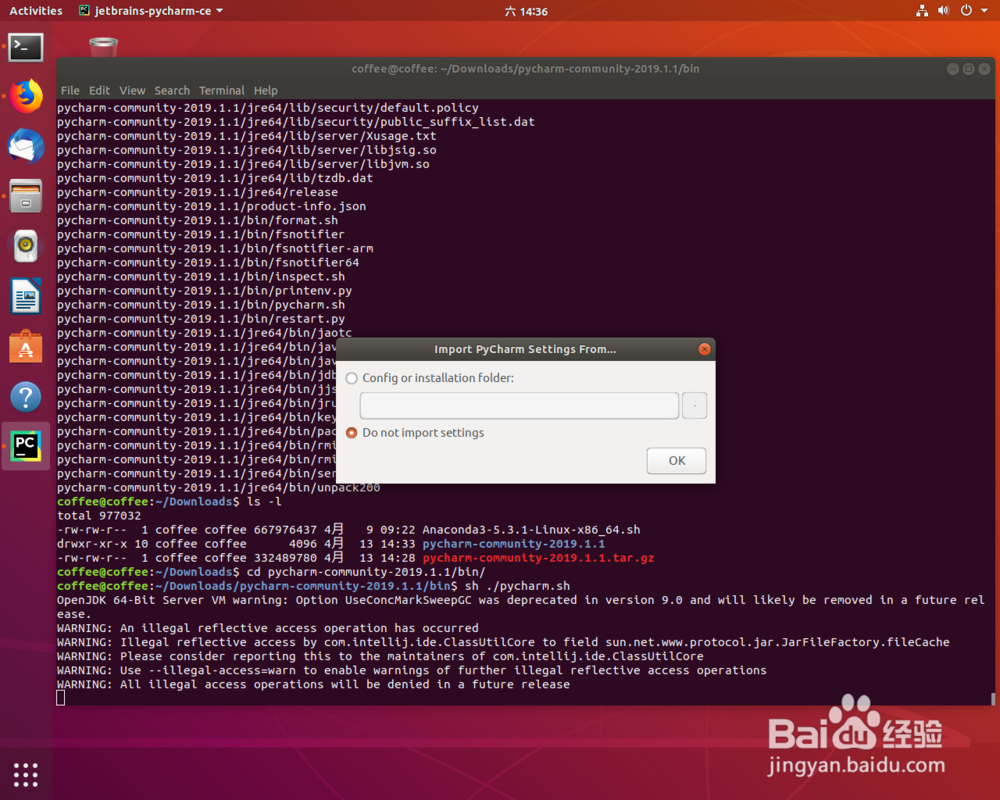Viewport: 1000px width, 800px height.
Task: Click terminal title bar text
Action: [525, 69]
